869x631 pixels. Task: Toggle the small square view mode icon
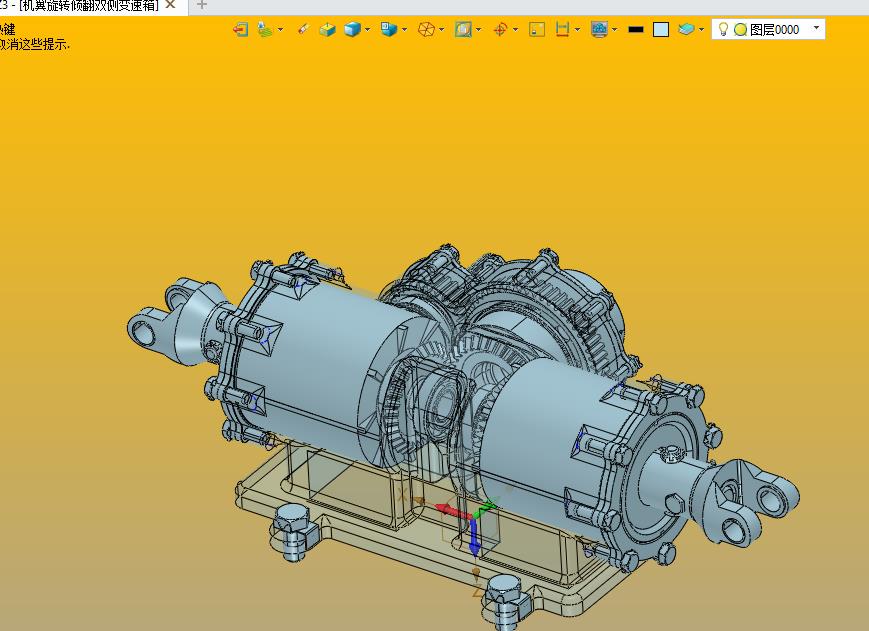click(x=537, y=29)
